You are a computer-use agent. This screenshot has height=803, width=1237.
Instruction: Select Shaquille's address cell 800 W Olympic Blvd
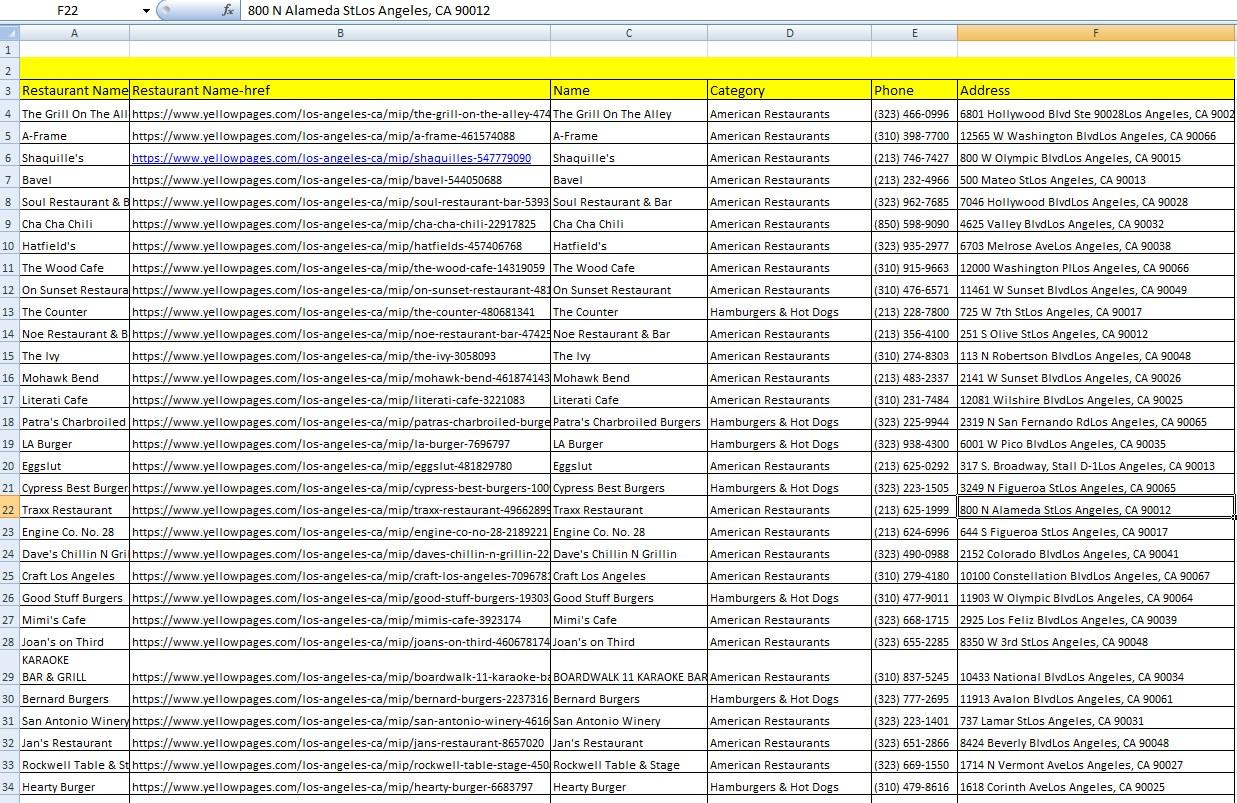point(1096,157)
